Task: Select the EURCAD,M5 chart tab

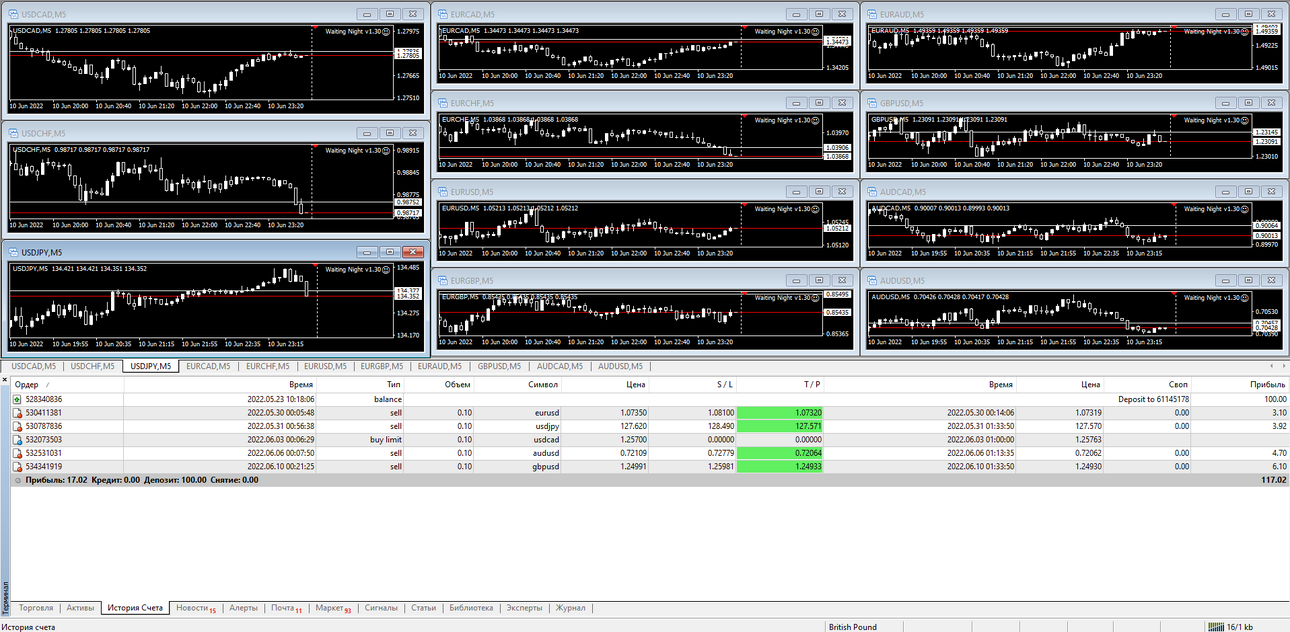Action: (208, 366)
